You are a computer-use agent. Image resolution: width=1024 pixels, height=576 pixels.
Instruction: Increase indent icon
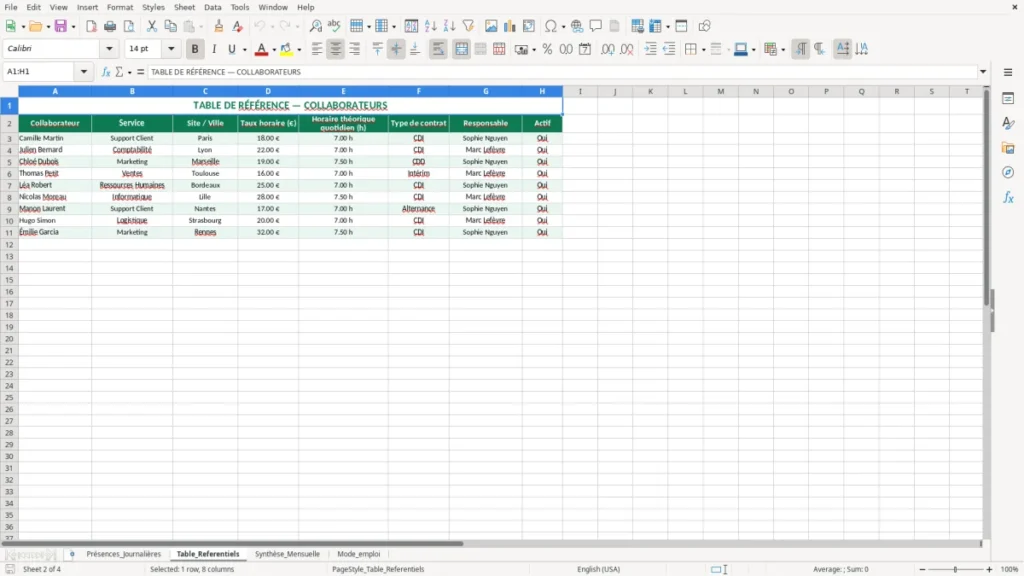coord(650,49)
